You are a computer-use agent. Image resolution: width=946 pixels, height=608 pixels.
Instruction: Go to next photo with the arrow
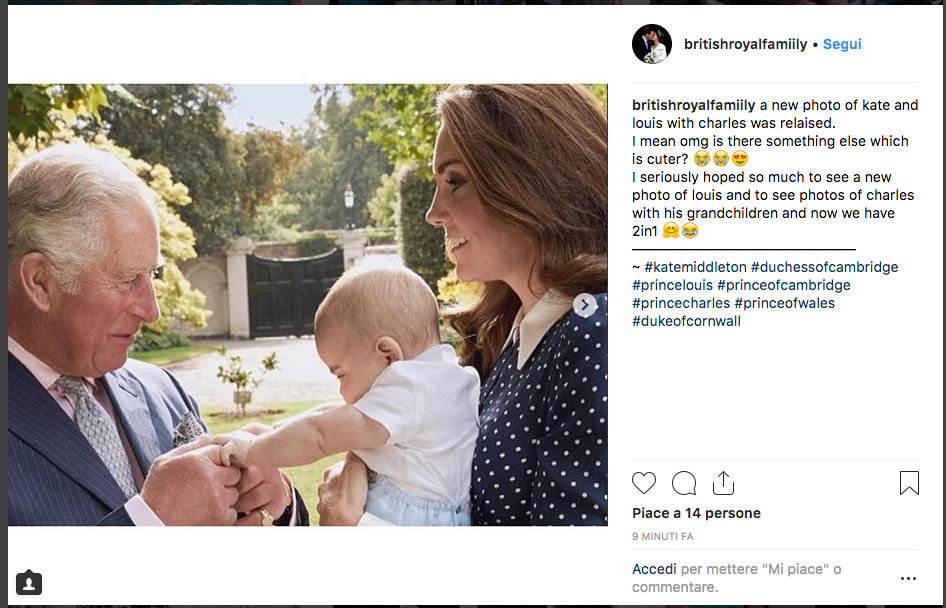point(585,305)
